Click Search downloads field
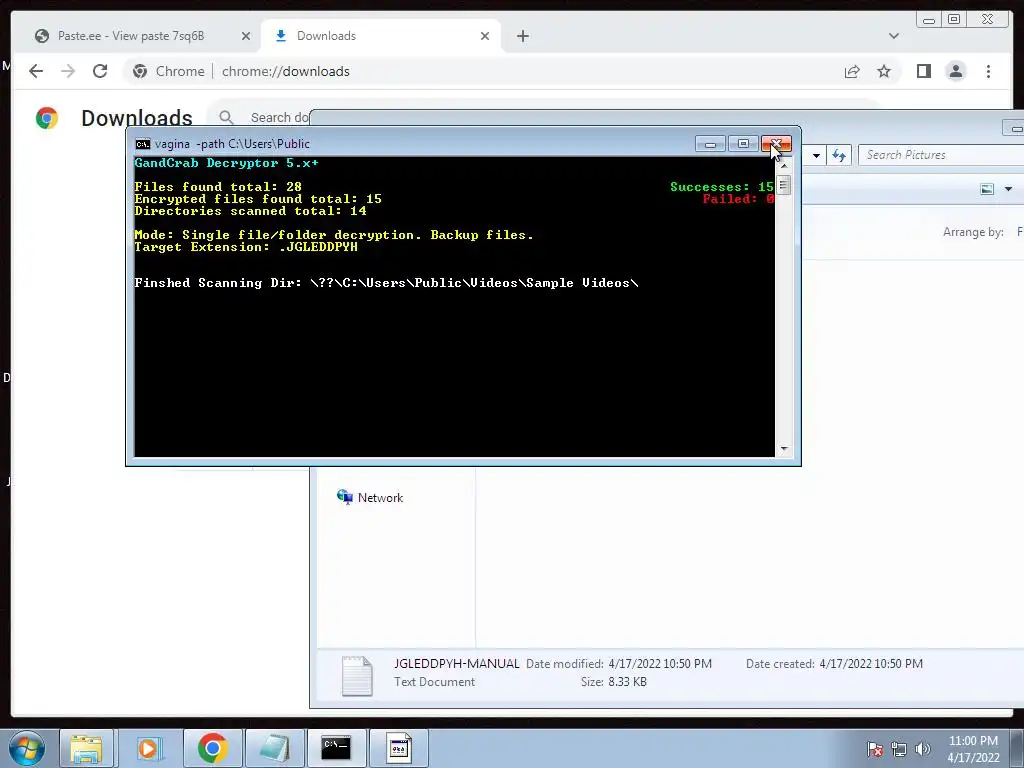The width and height of the screenshot is (1024, 768). pos(280,118)
